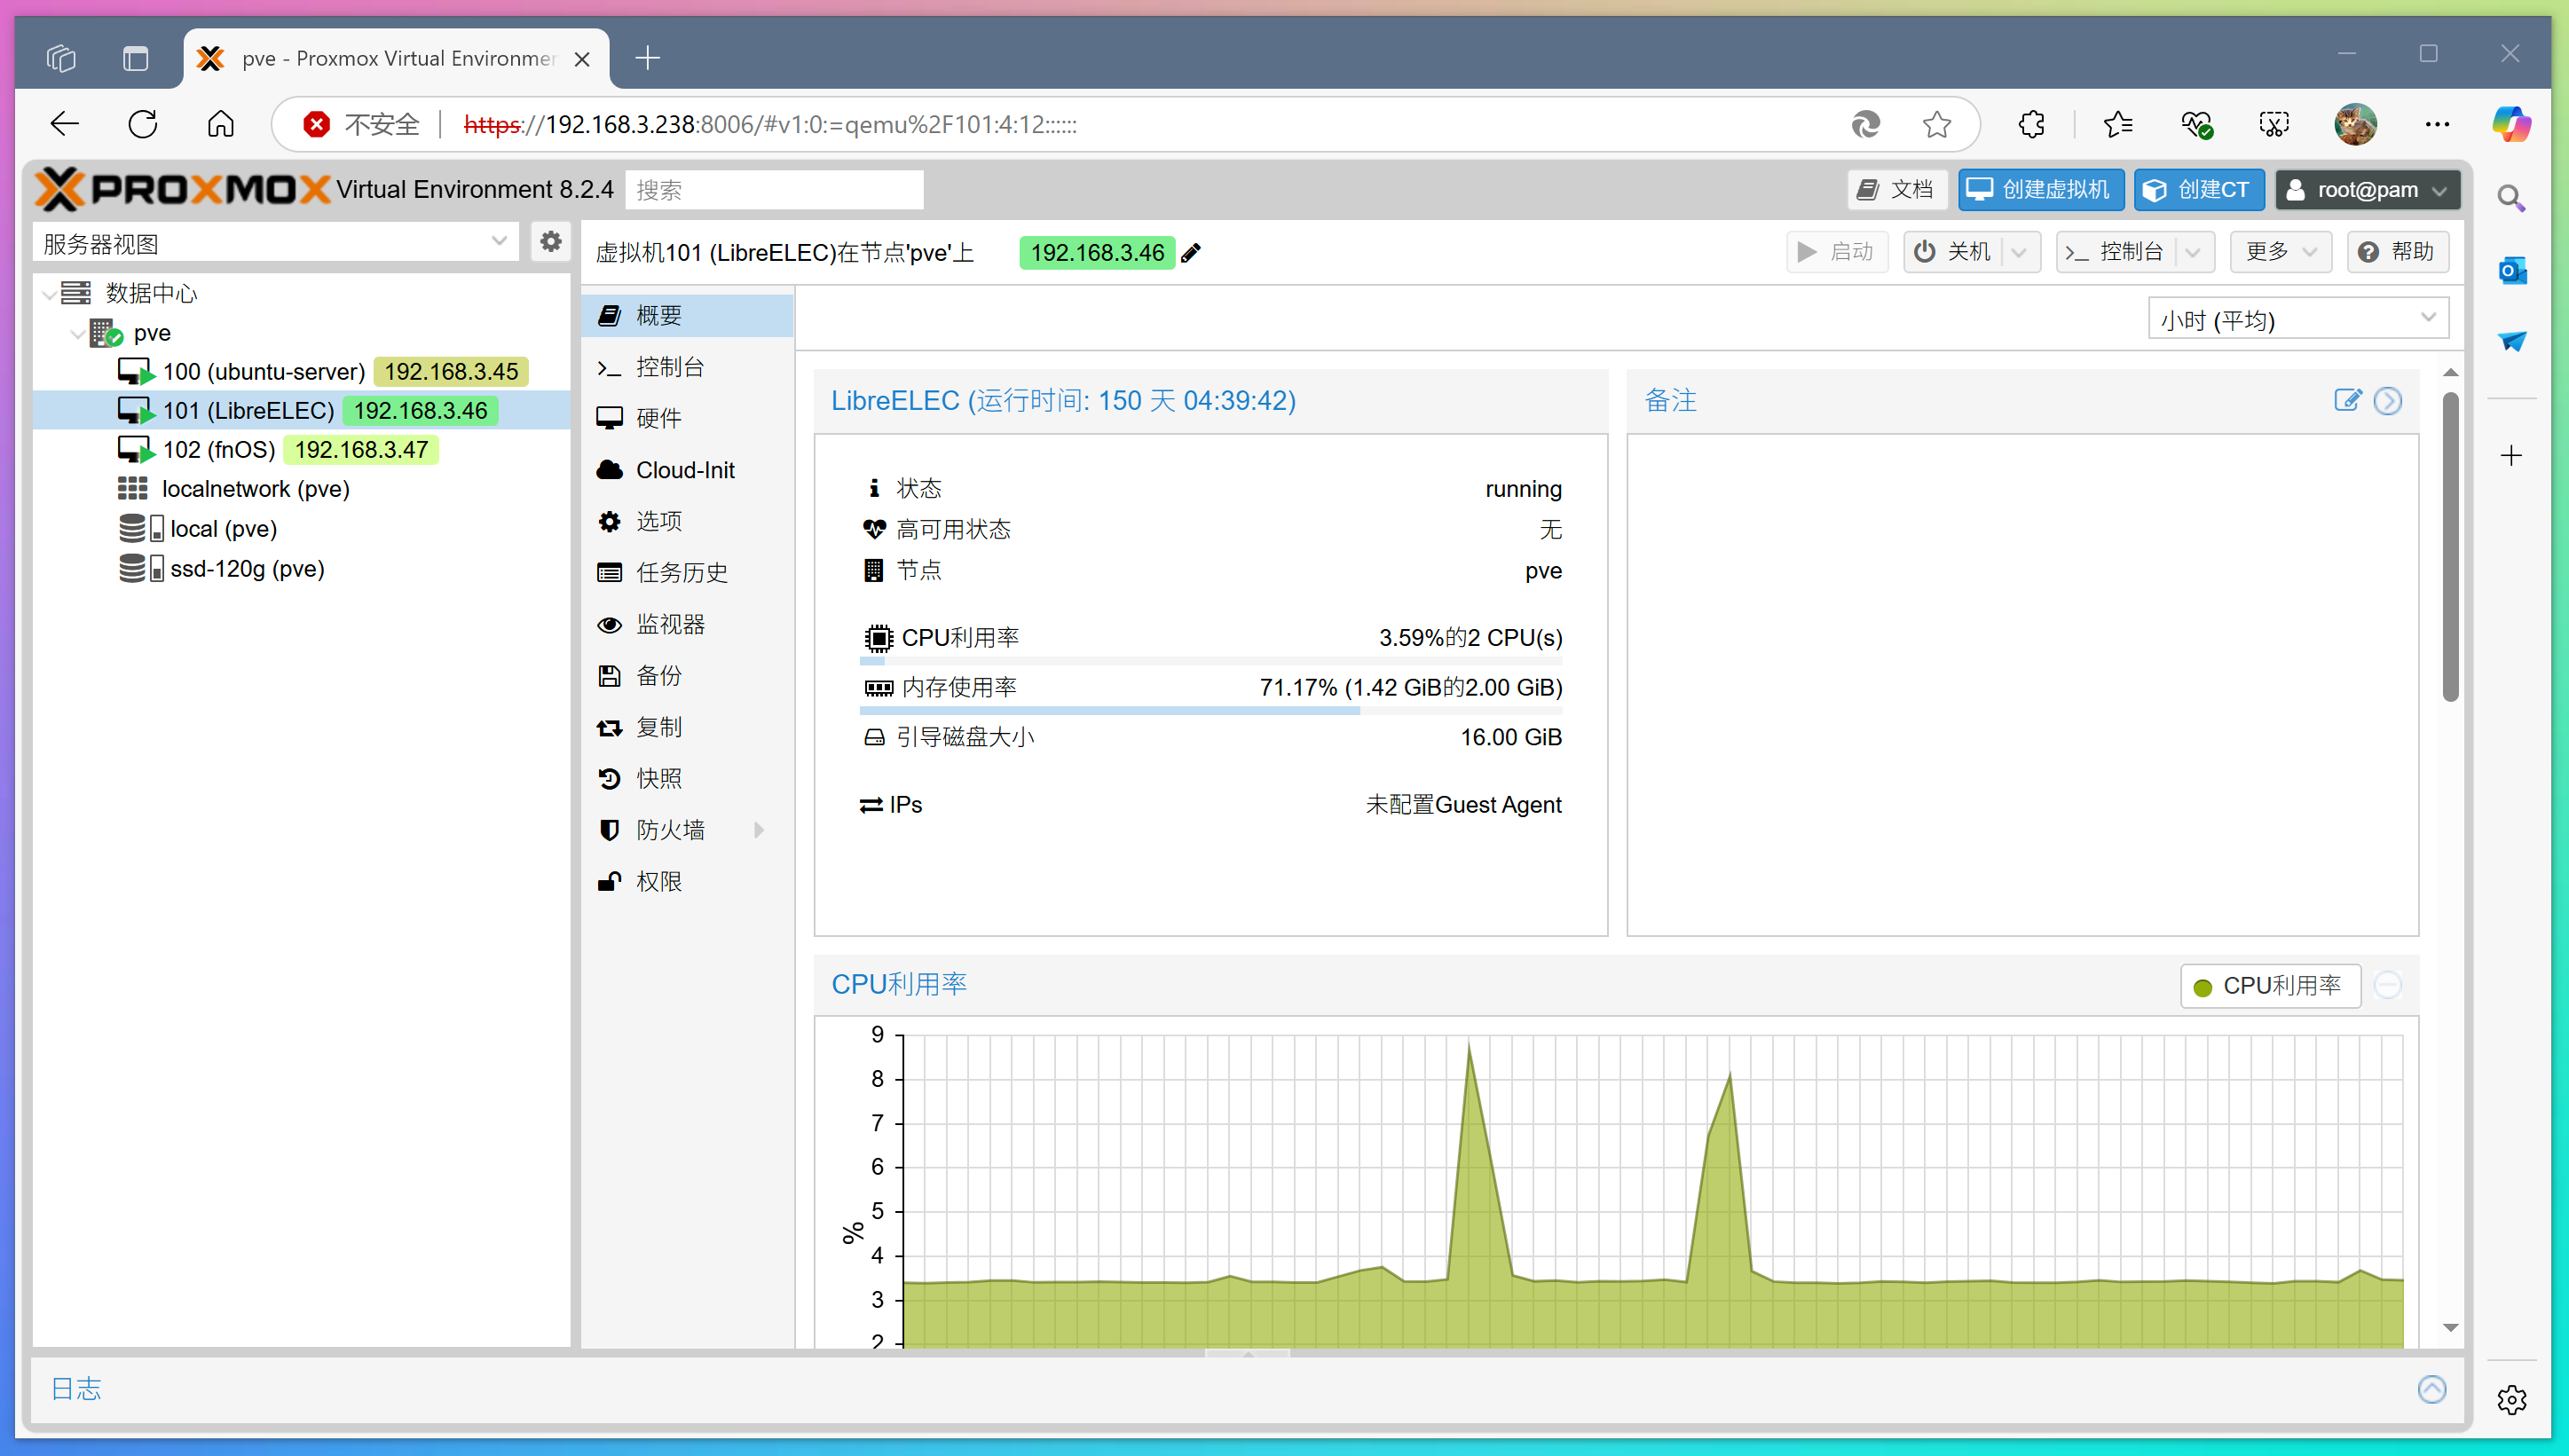
Task: Collapse the pve node in tree
Action: click(x=78, y=333)
